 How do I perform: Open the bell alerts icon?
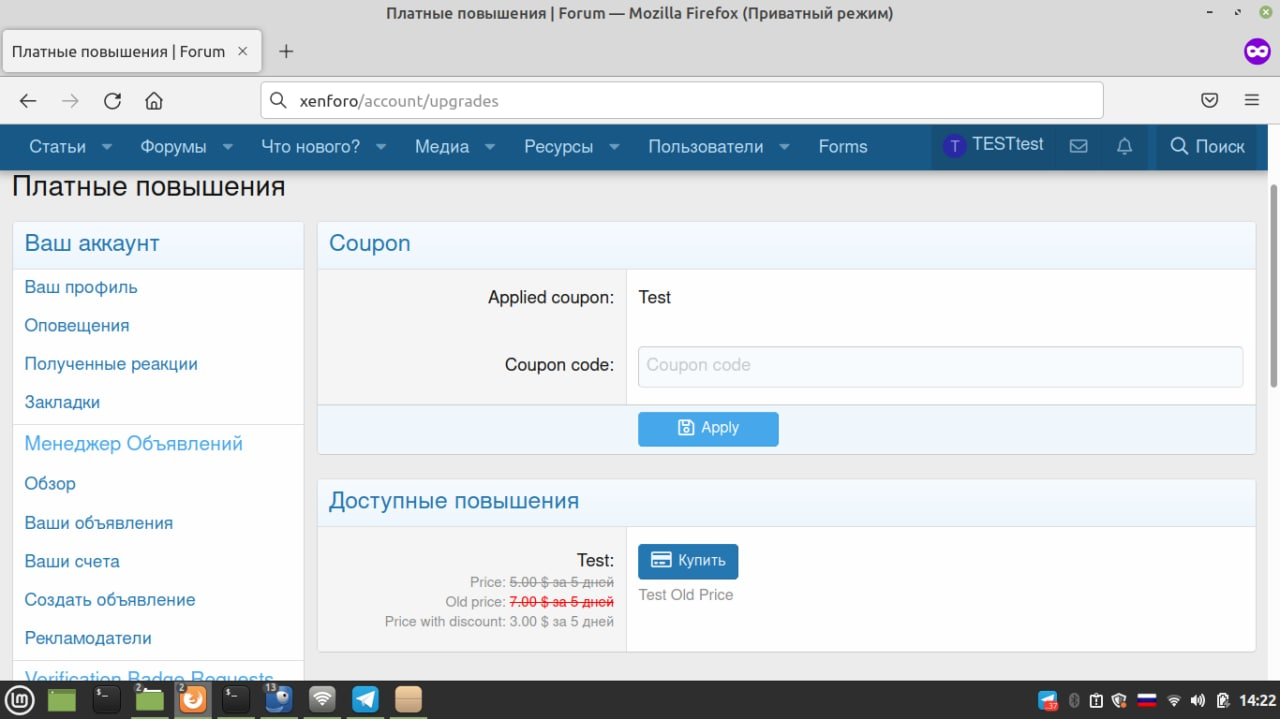pos(1125,147)
